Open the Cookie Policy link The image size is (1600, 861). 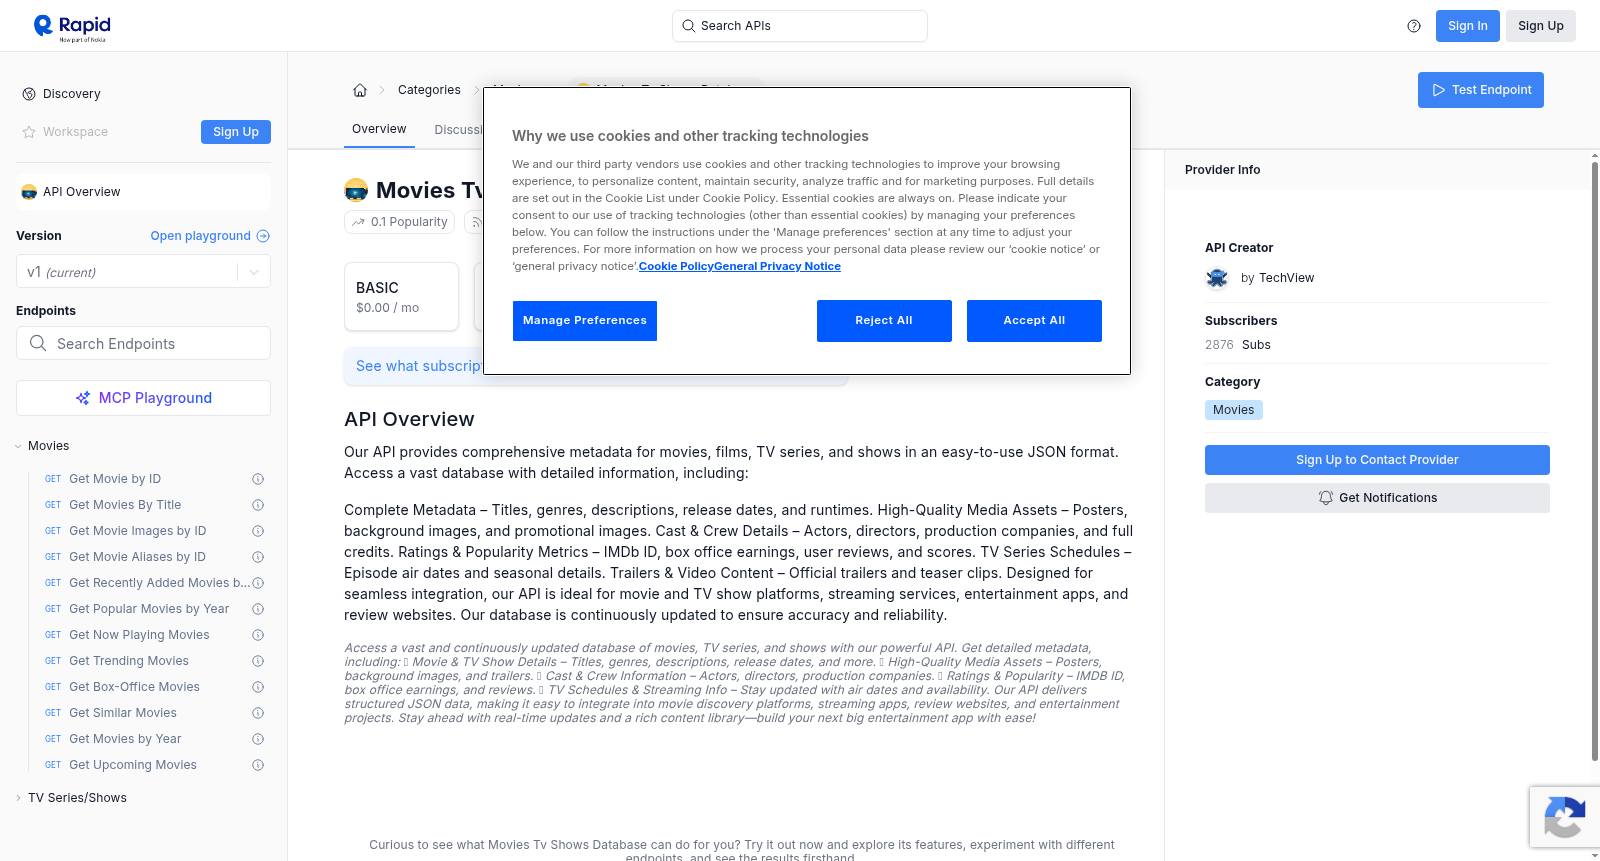pyautogui.click(x=676, y=266)
